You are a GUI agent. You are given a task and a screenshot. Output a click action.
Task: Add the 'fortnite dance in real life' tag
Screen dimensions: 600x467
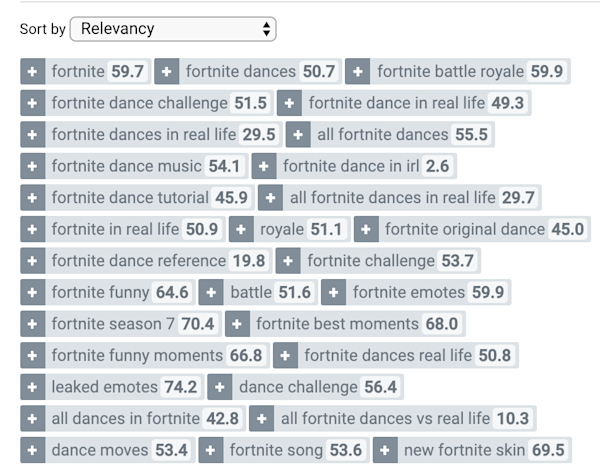289,103
